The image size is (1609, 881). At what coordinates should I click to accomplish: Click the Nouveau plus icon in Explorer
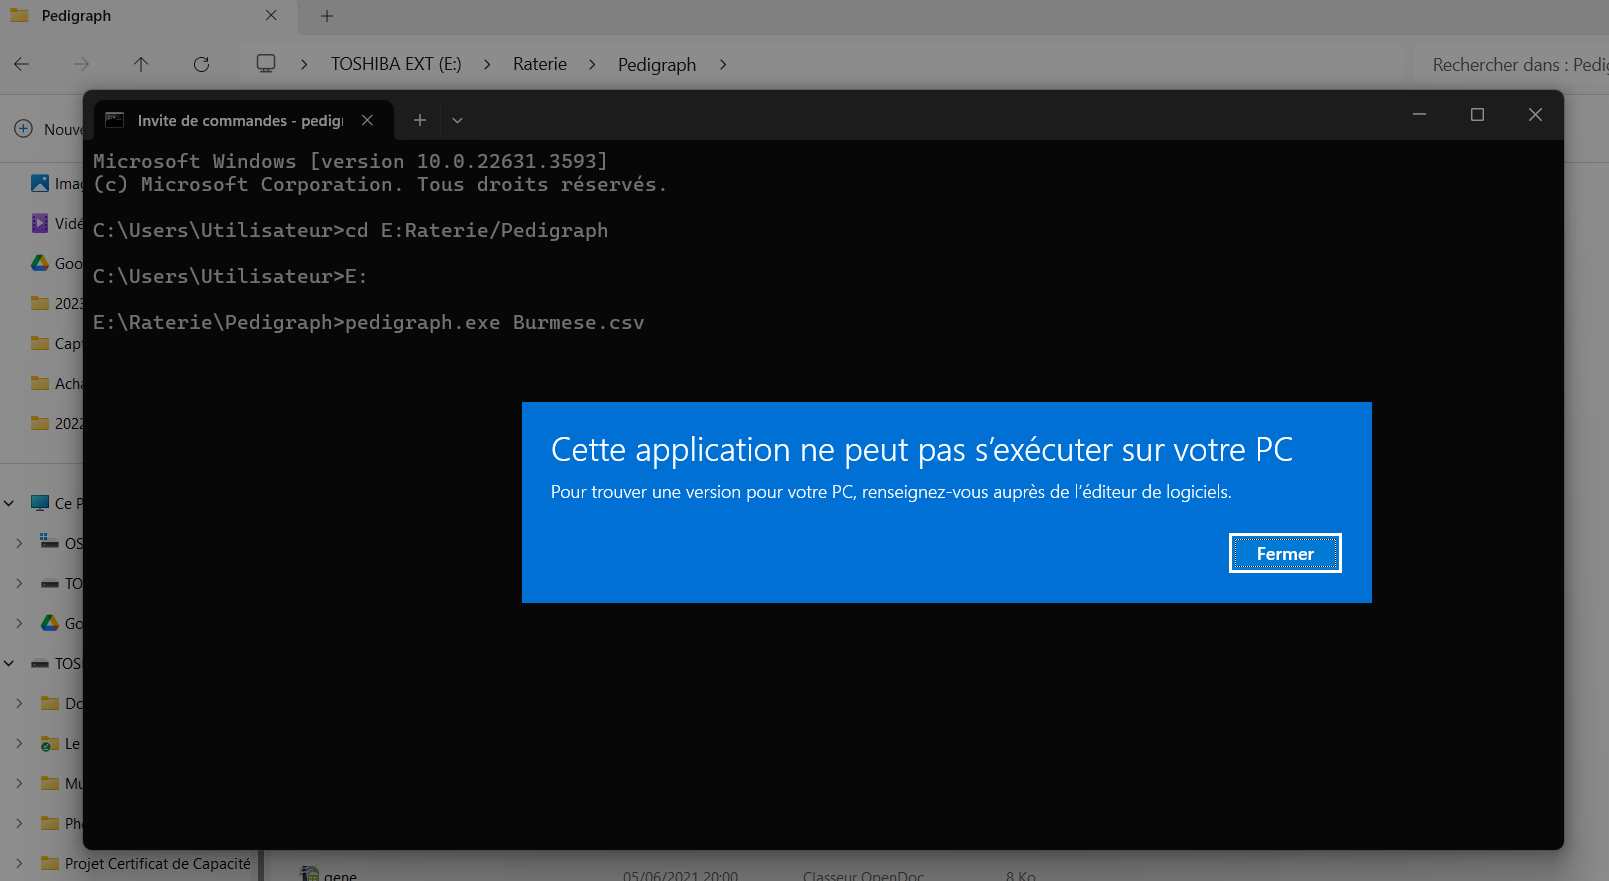tap(24, 129)
